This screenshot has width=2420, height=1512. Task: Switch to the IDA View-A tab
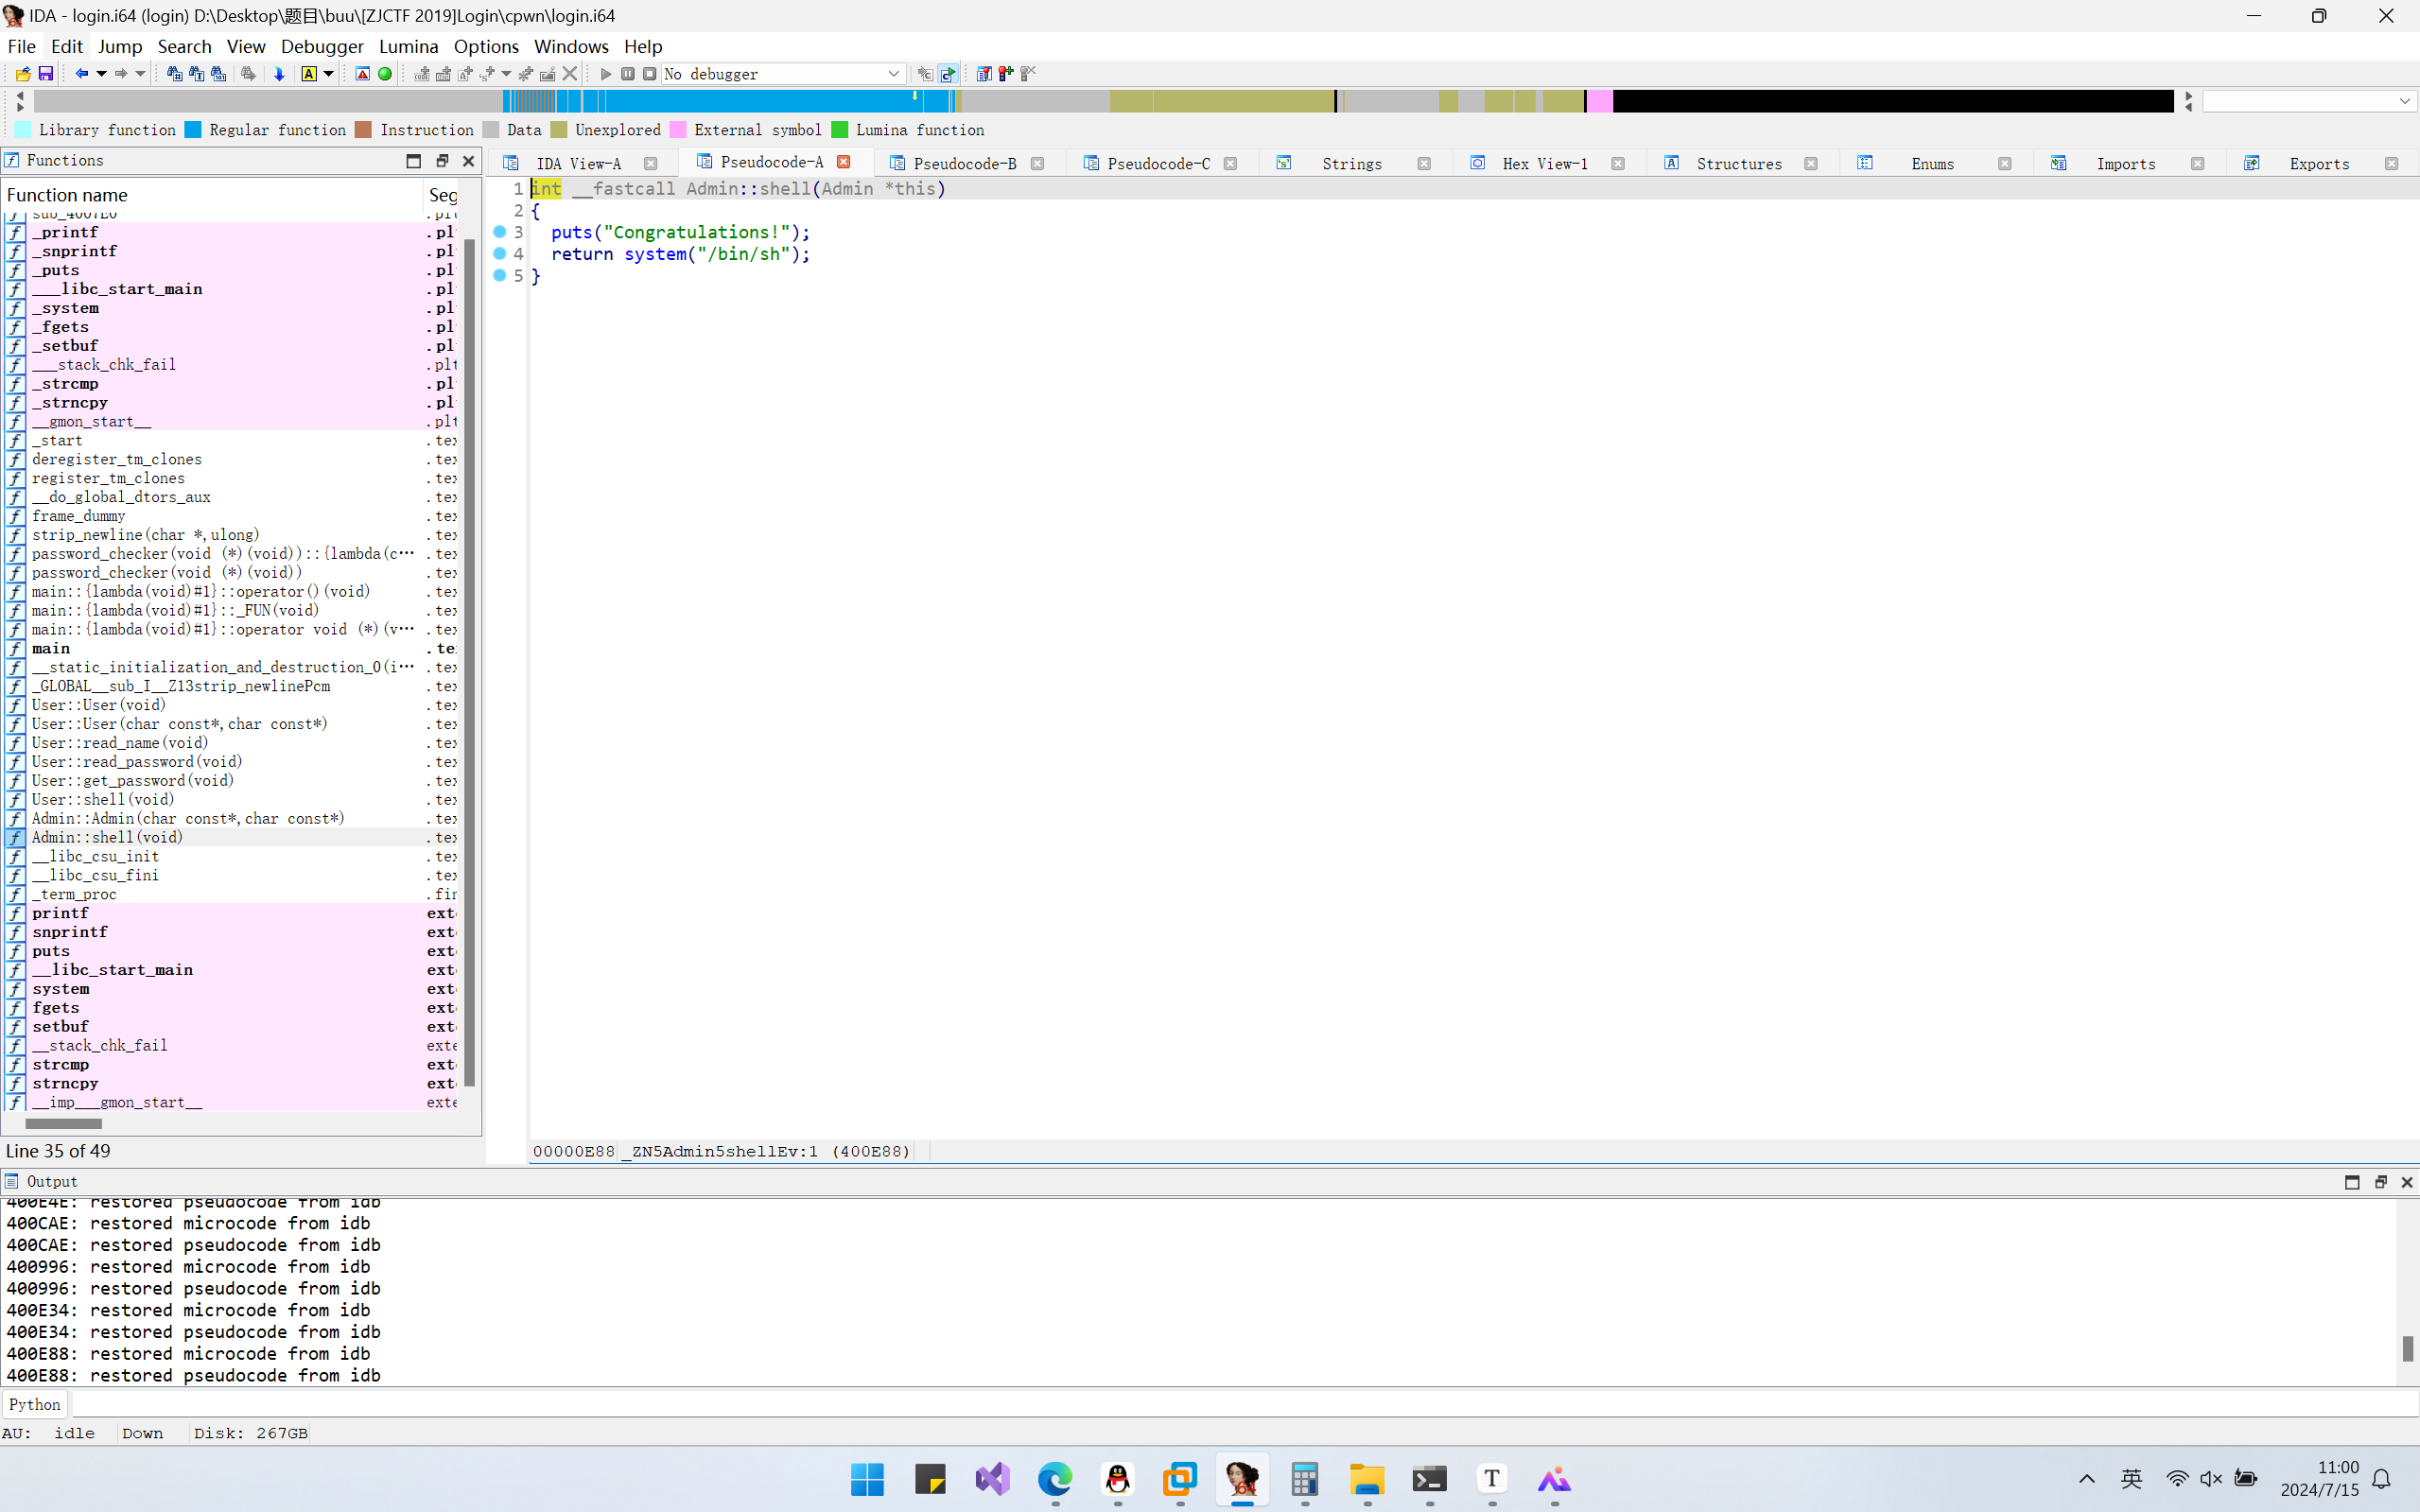pyautogui.click(x=578, y=164)
